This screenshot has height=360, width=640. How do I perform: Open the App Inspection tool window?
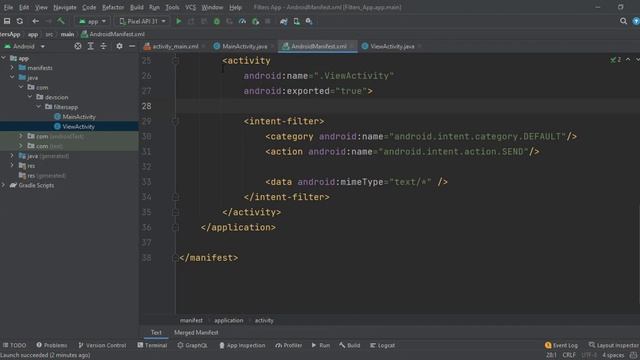[242, 345]
